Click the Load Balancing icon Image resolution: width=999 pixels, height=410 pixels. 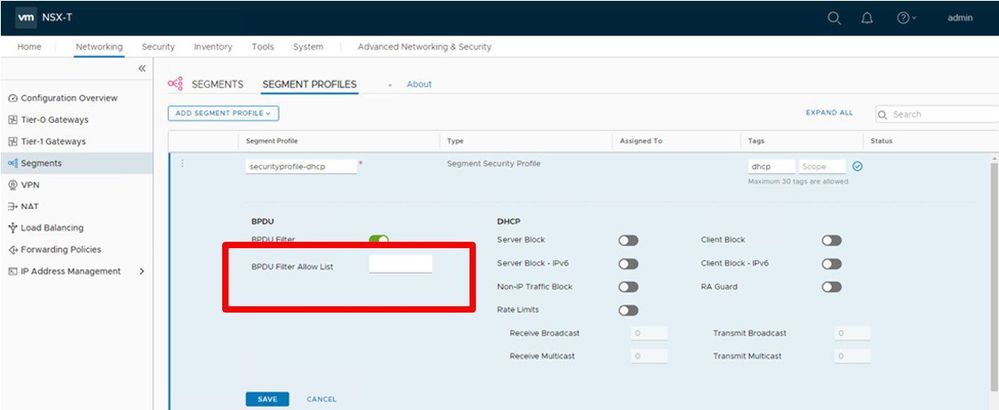[x=12, y=228]
